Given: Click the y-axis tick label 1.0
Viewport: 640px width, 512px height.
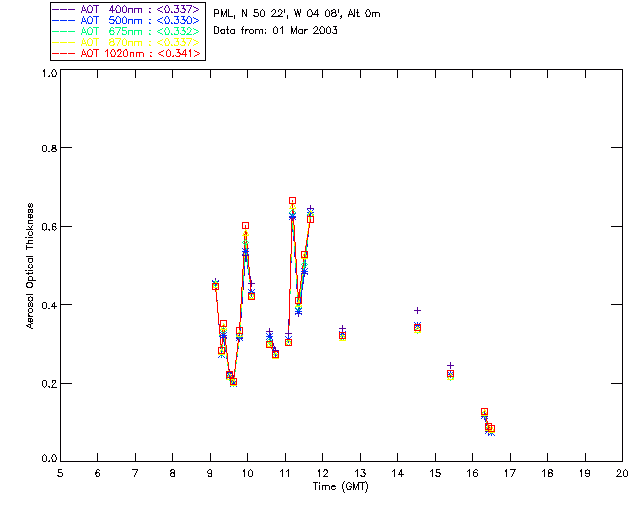Looking at the screenshot, I should [49, 73].
